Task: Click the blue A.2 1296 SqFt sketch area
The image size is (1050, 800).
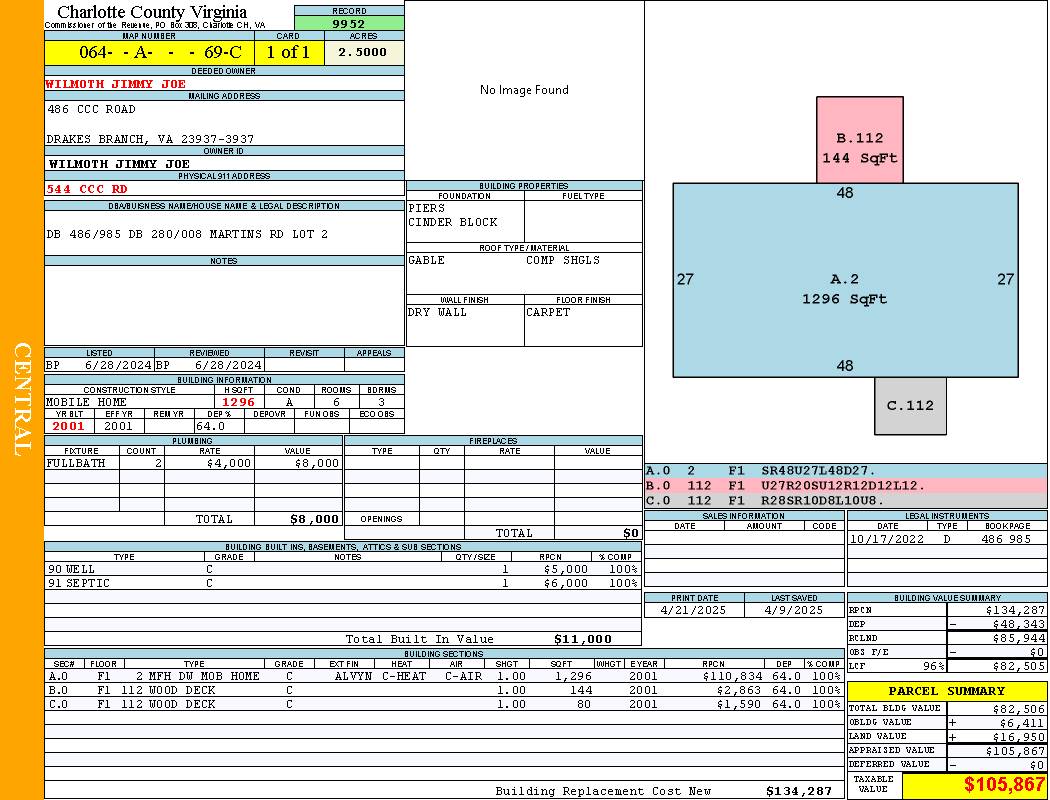Action: point(845,290)
